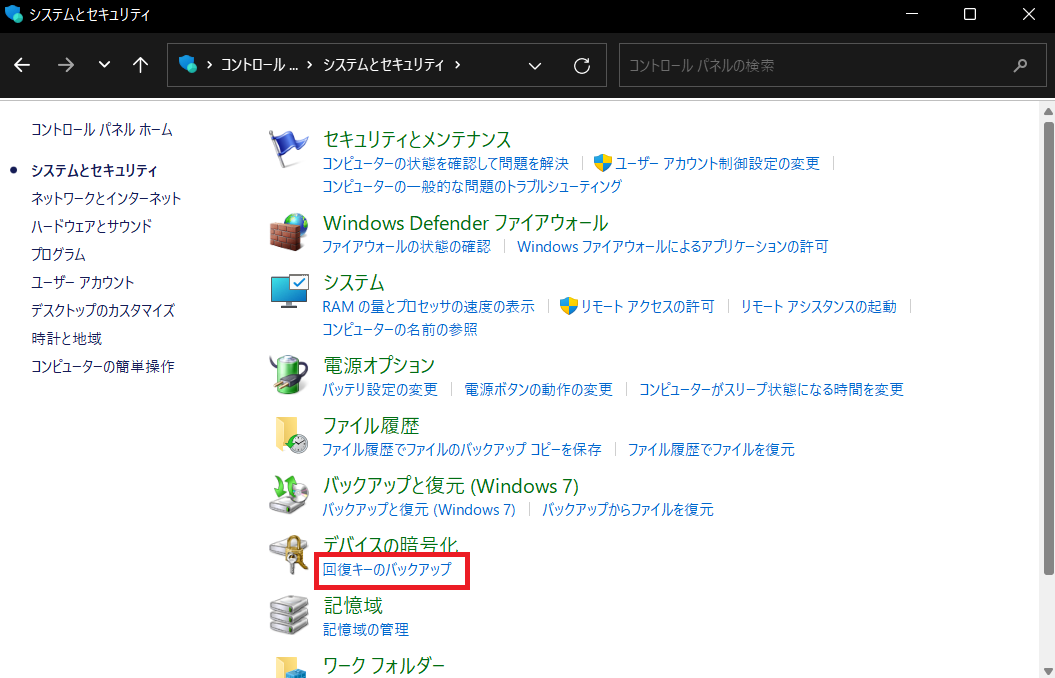Image resolution: width=1055 pixels, height=678 pixels.
Task: Click コンピューターの状態を確認して問題を解決 link
Action: (445, 163)
